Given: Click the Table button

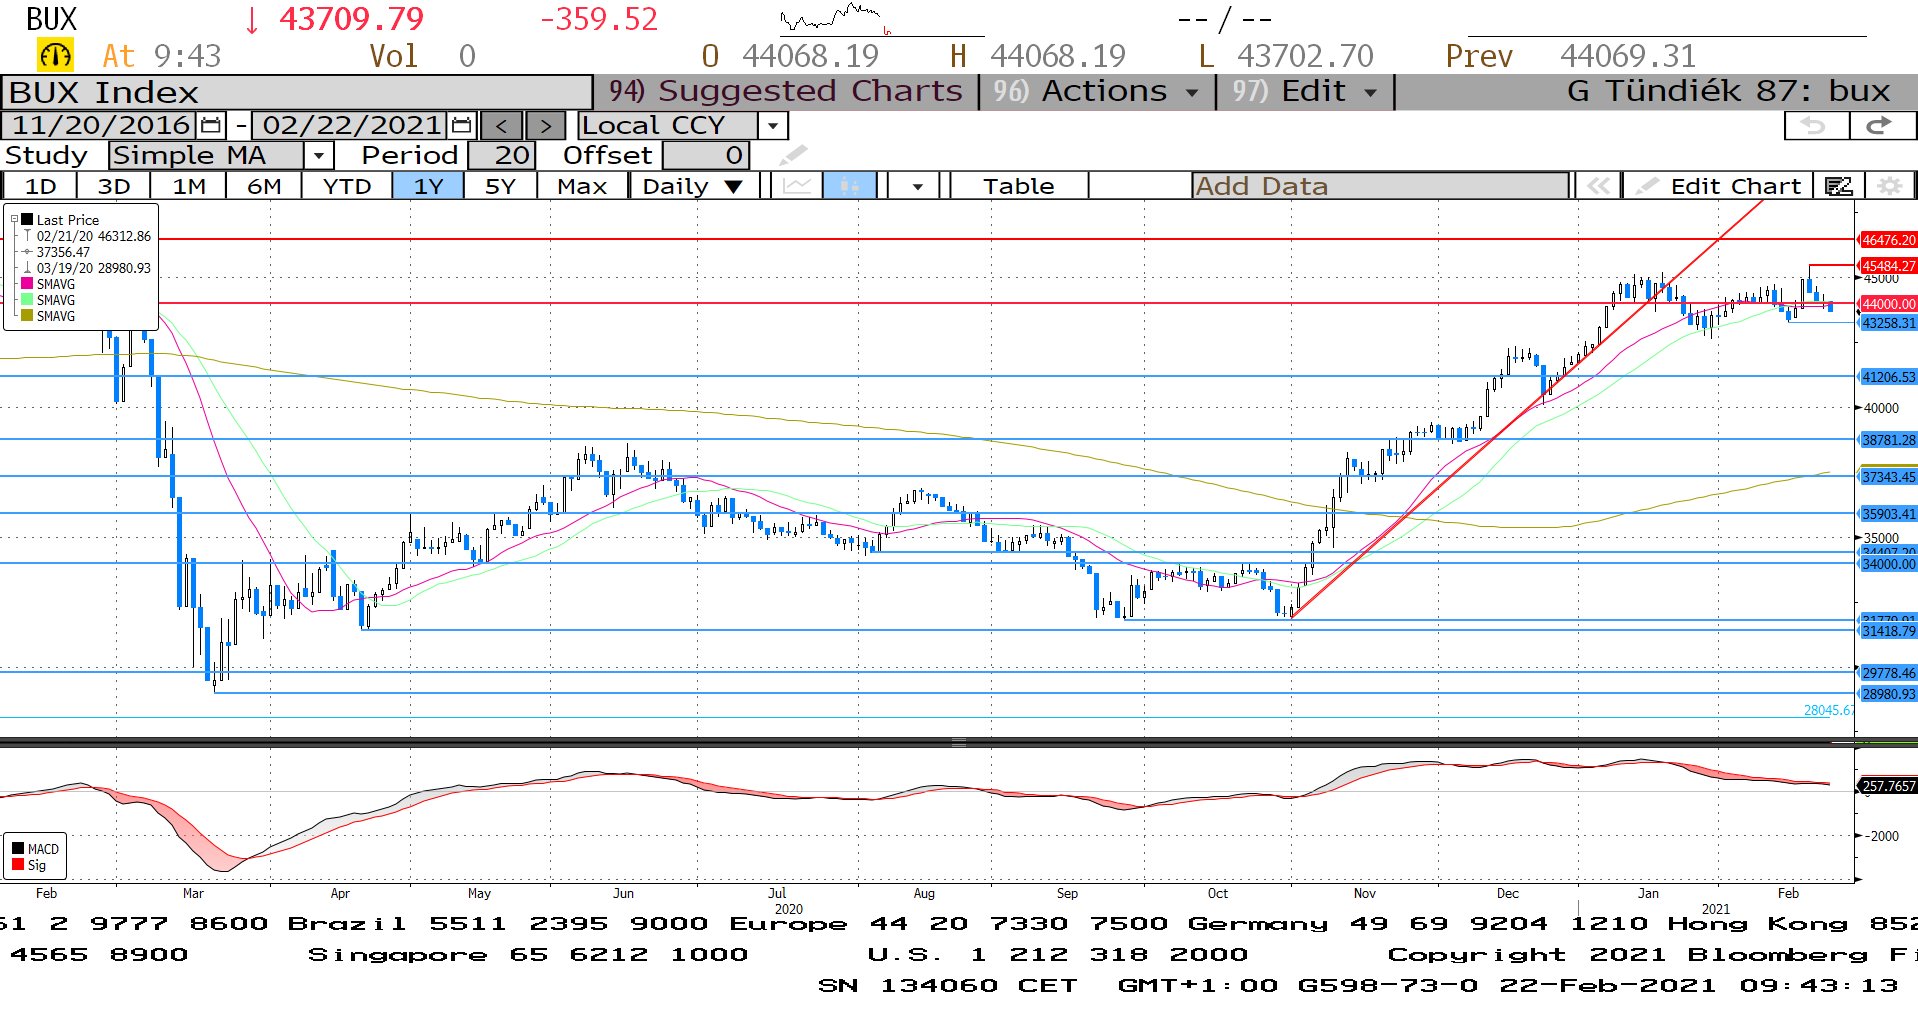Looking at the screenshot, I should (1018, 186).
